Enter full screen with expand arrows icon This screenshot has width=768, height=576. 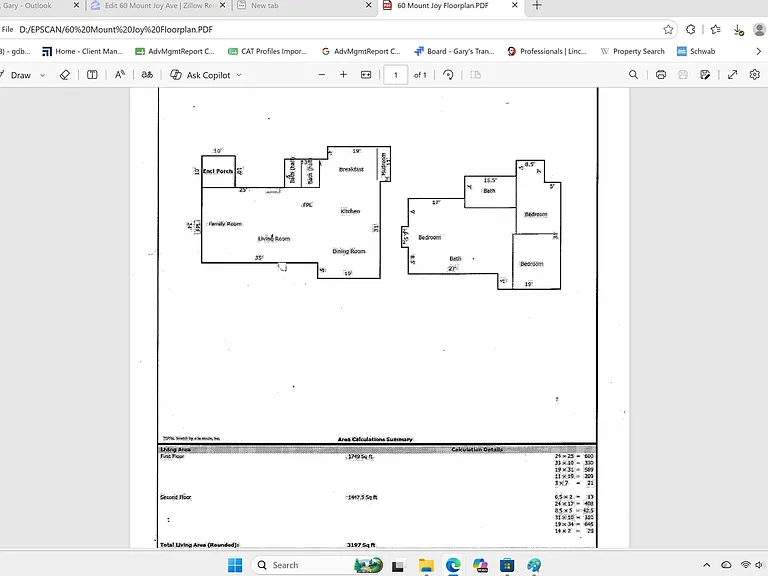732,75
